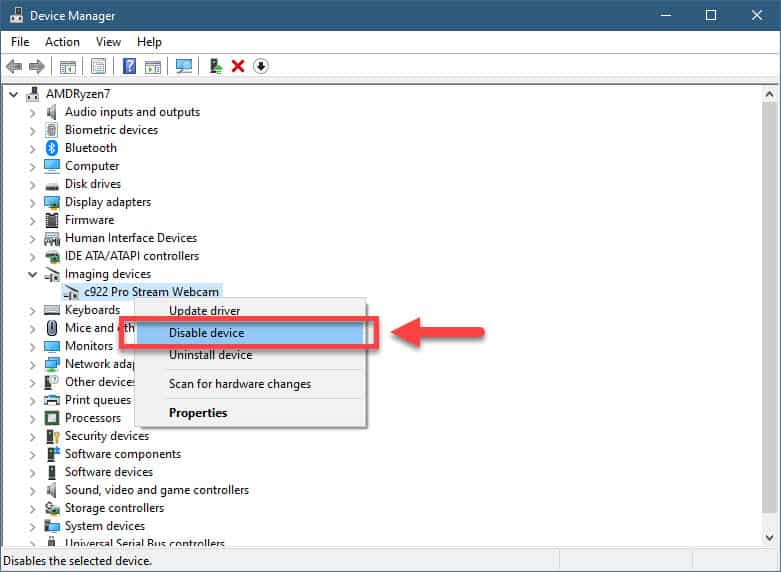Screen dimensions: 781x572
Task: Collapse the Imaging devices chevron
Action: (32, 274)
